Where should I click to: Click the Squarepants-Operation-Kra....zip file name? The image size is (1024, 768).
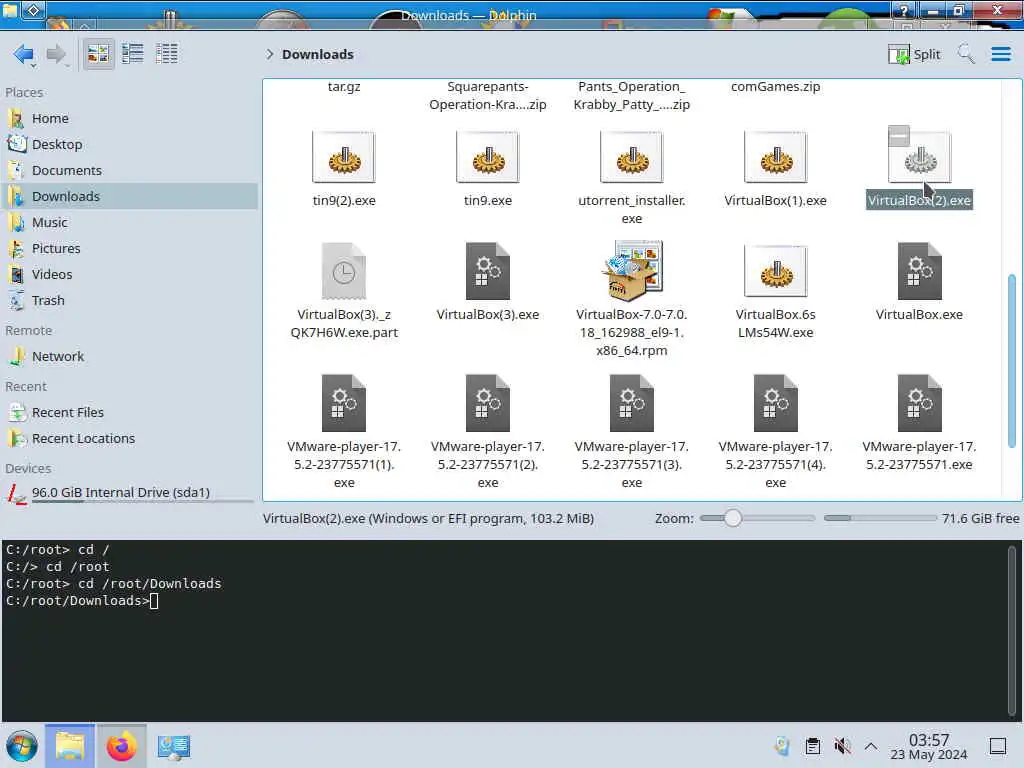(488, 95)
